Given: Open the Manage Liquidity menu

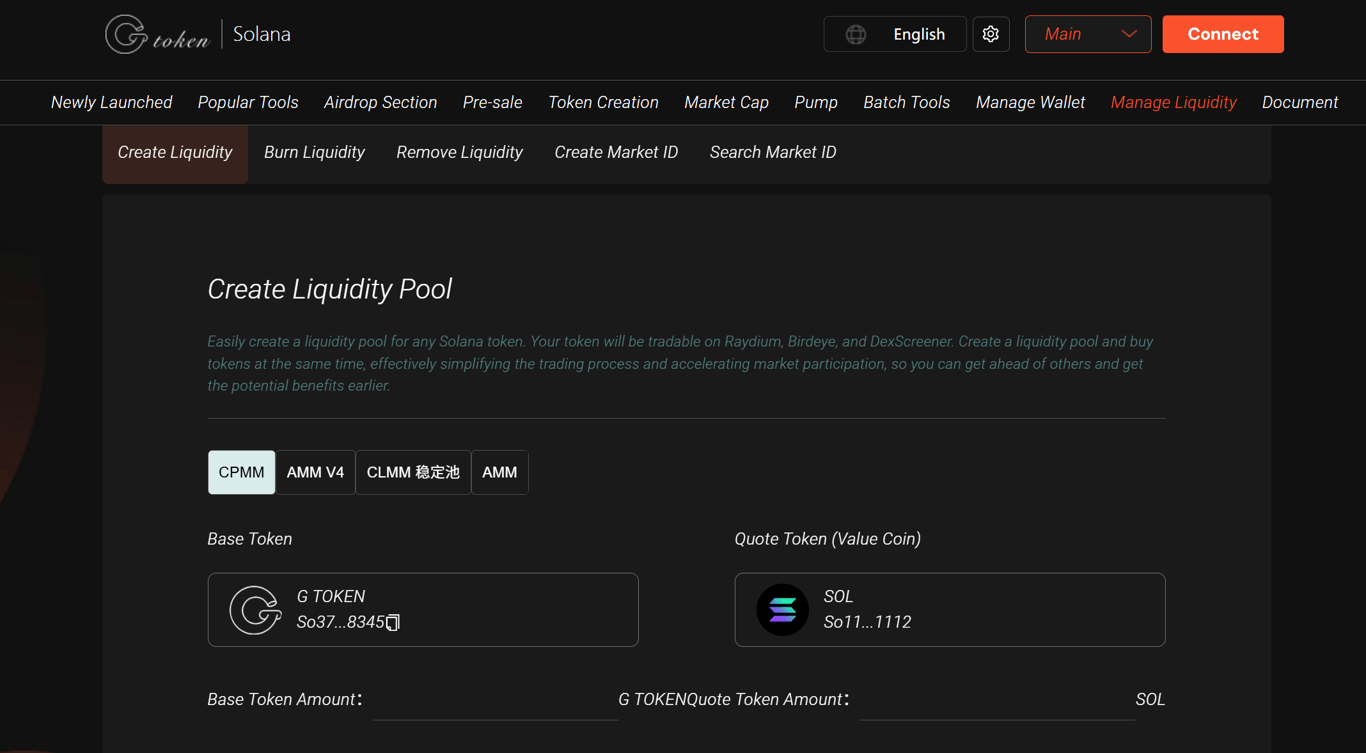Looking at the screenshot, I should (1174, 102).
